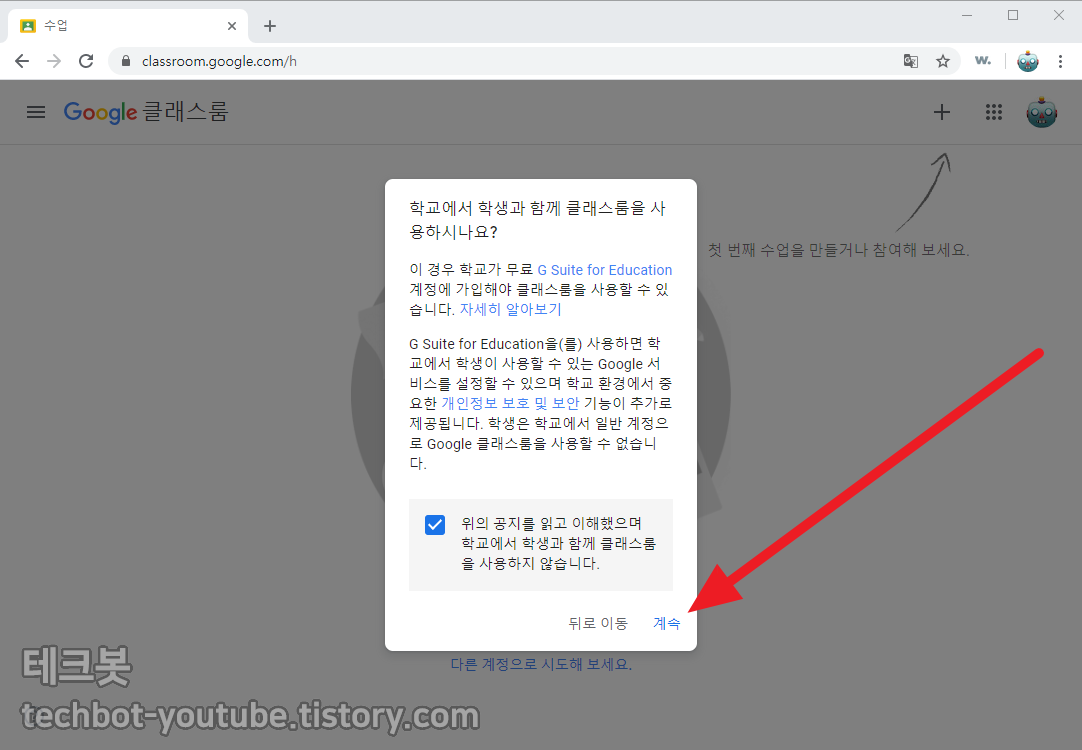Close the 수업 tab
This screenshot has height=750, width=1082.
(x=232, y=26)
